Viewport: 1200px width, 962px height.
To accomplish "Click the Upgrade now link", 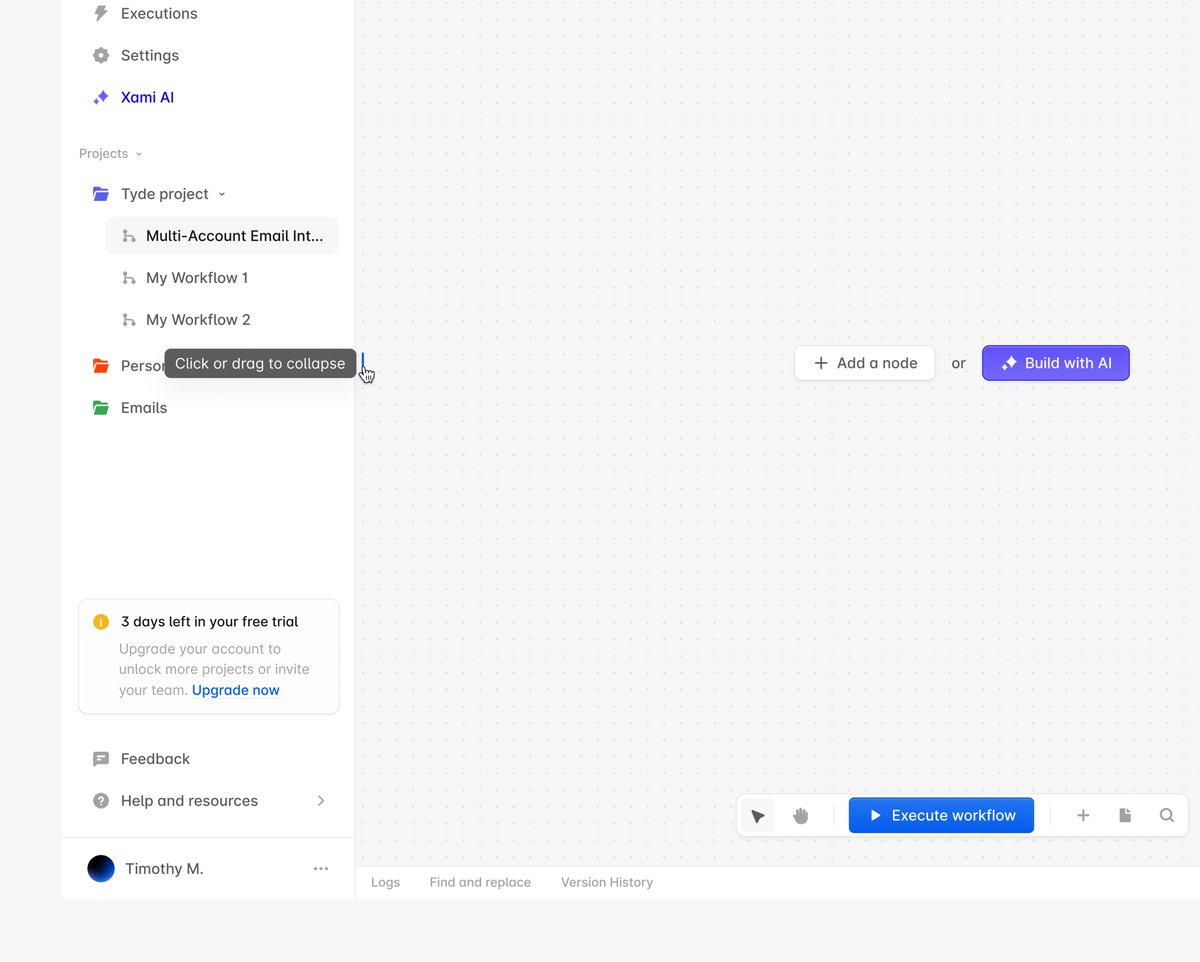I will (x=236, y=690).
